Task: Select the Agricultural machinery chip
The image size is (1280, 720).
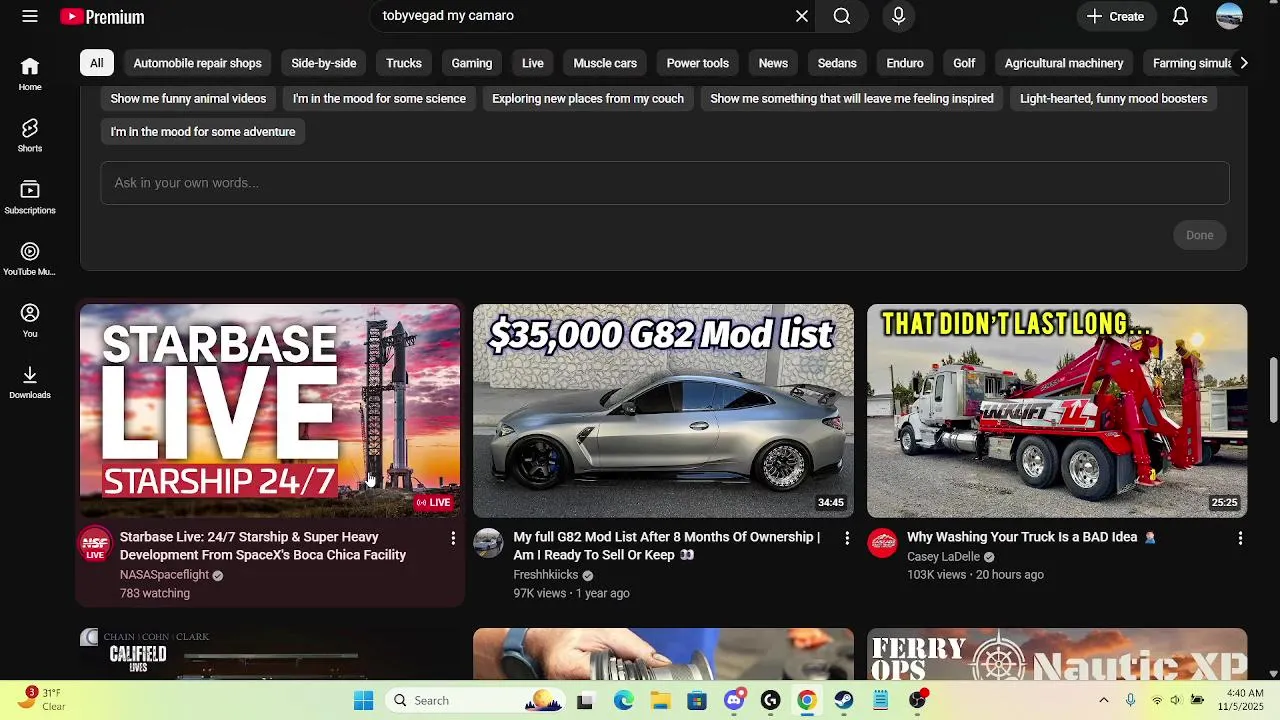Action: point(1064,63)
